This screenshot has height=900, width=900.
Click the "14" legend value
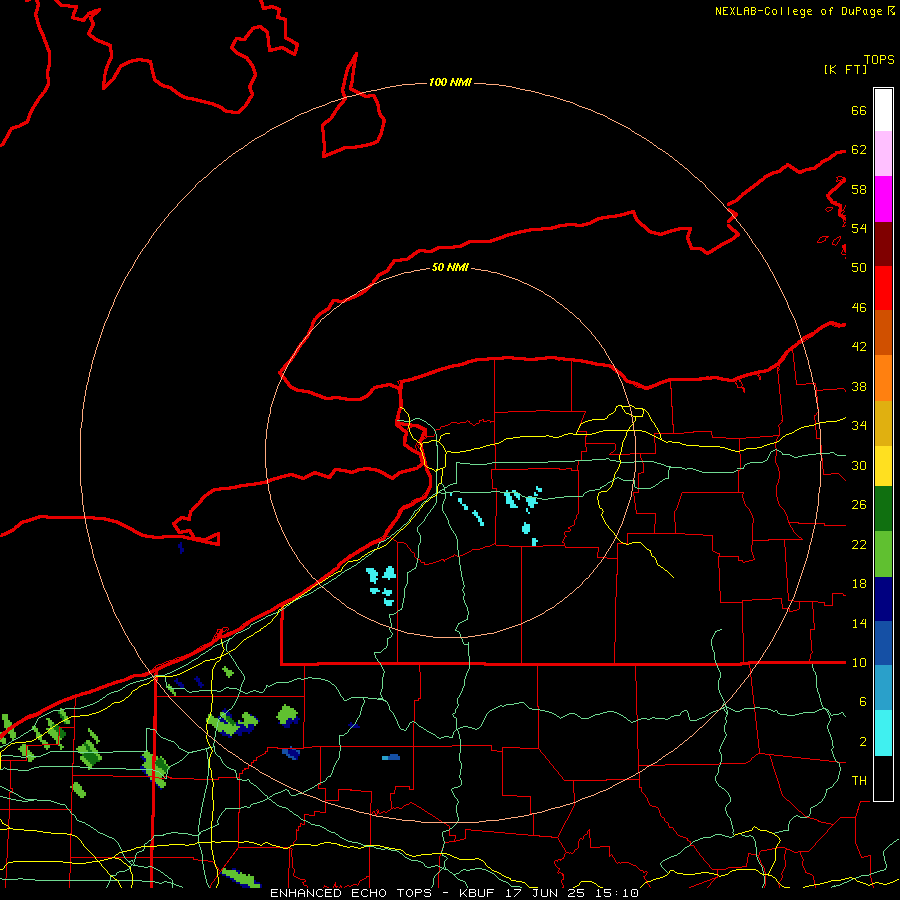click(x=859, y=624)
